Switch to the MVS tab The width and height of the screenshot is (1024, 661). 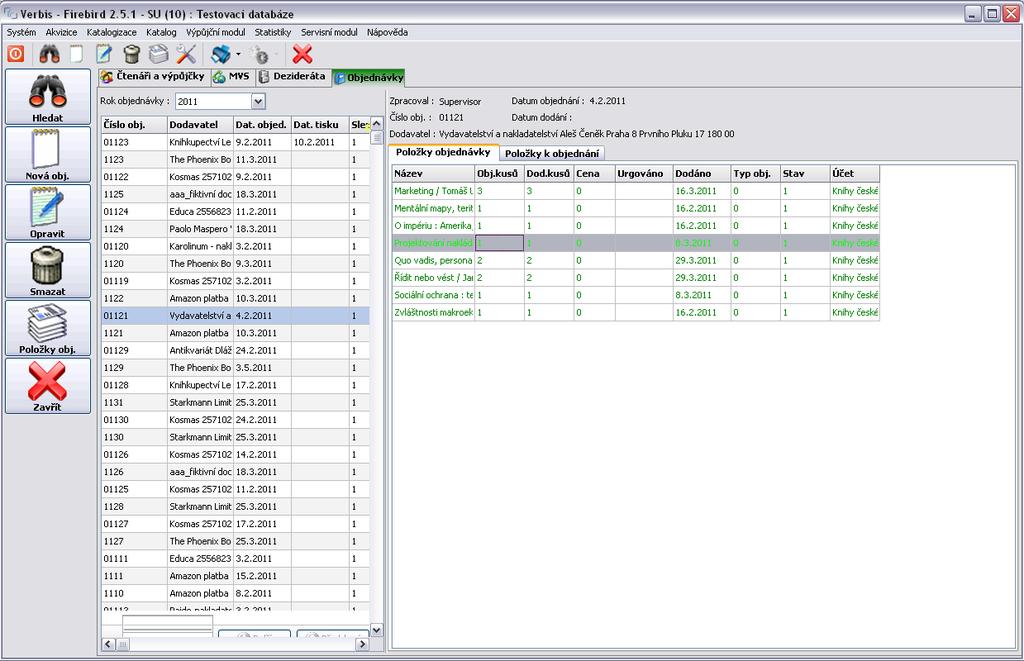pyautogui.click(x=232, y=76)
